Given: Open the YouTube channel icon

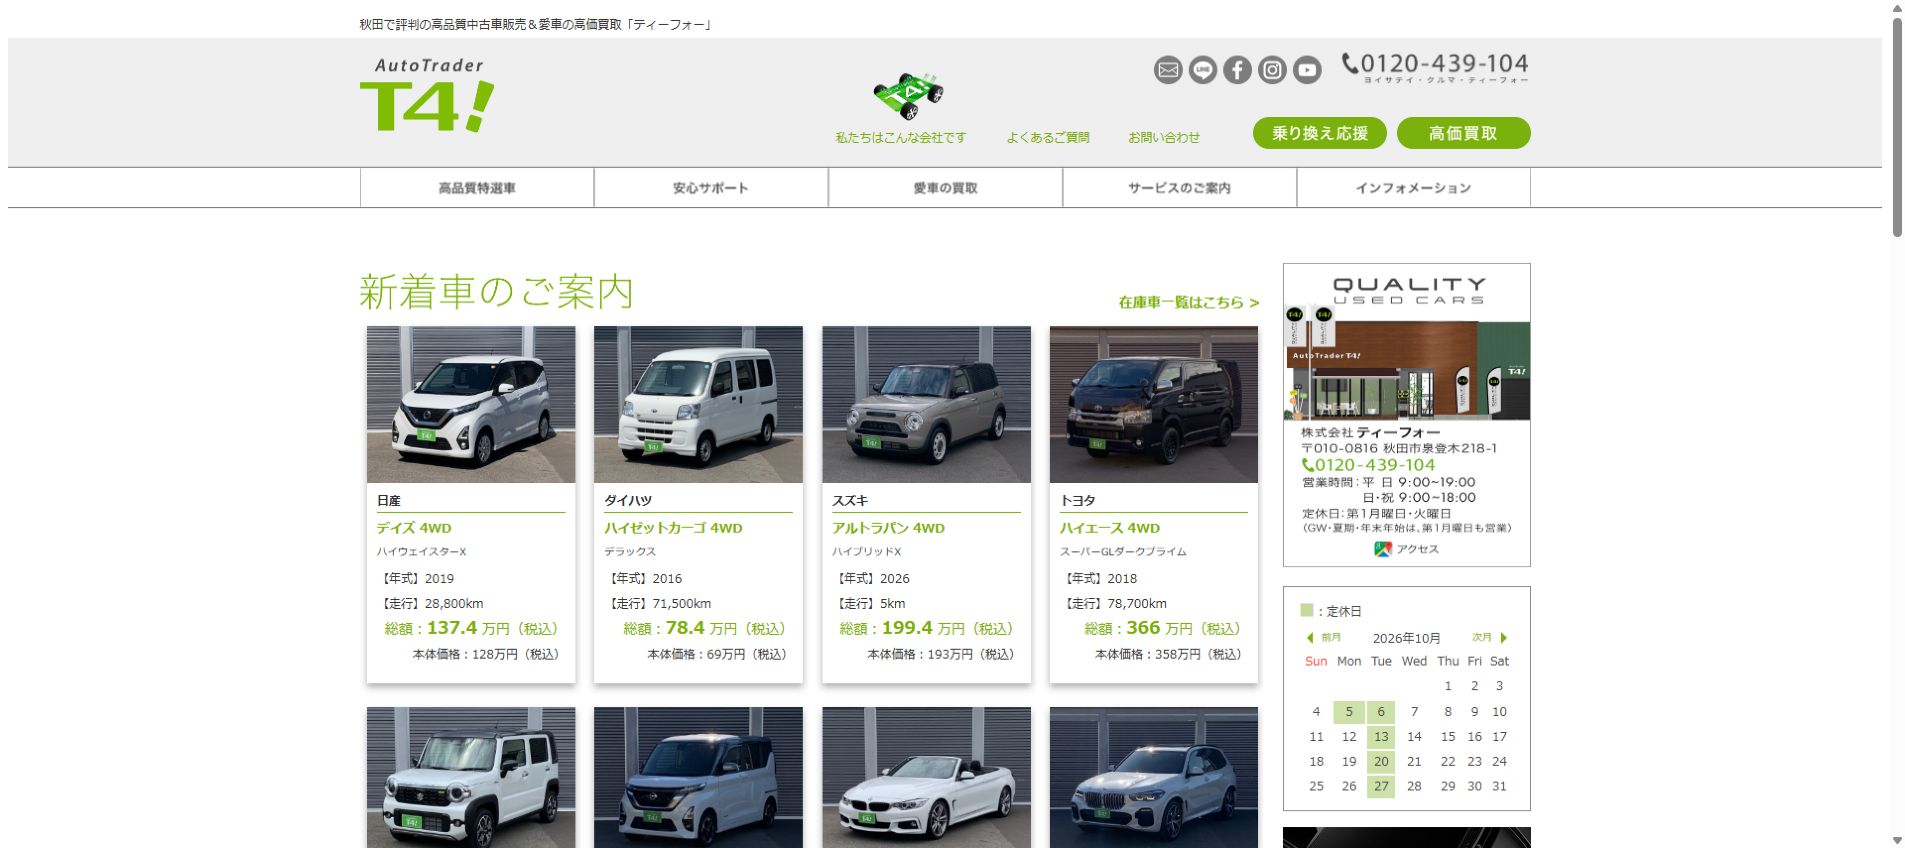Looking at the screenshot, I should tap(1307, 69).
